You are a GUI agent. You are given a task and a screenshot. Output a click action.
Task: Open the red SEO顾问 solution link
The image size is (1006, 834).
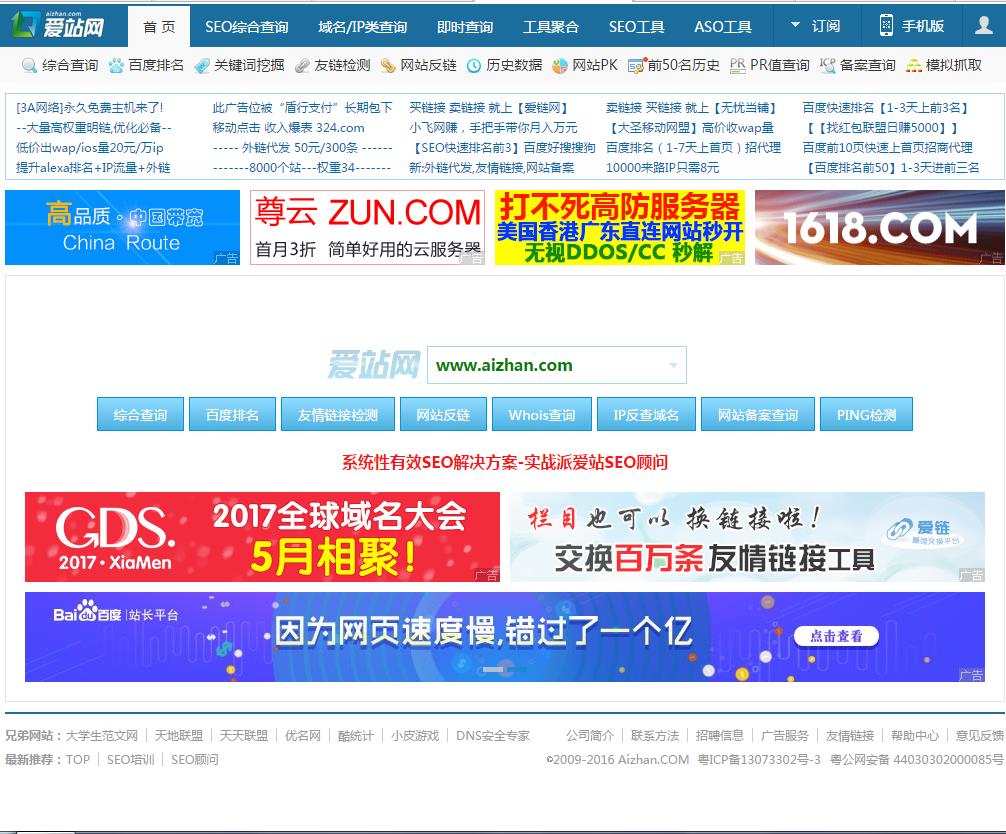pyautogui.click(x=505, y=462)
